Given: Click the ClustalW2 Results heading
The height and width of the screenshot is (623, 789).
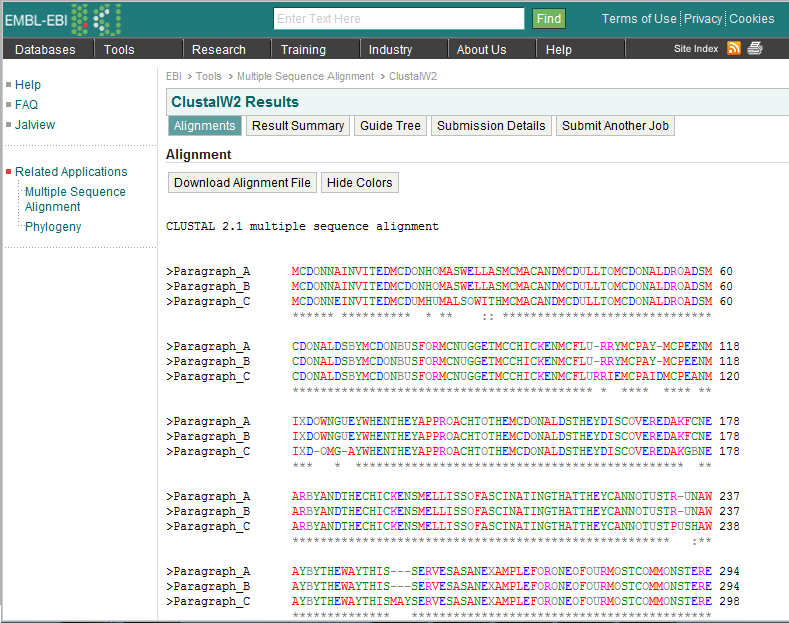Looking at the screenshot, I should [235, 102].
